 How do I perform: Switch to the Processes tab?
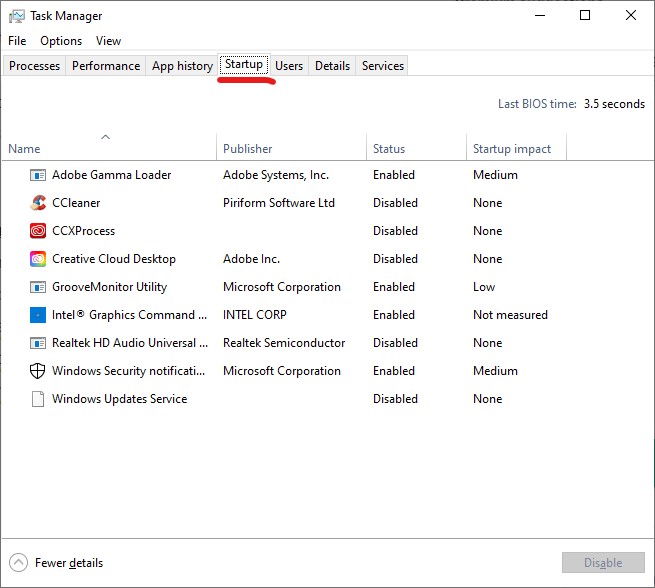coord(34,66)
